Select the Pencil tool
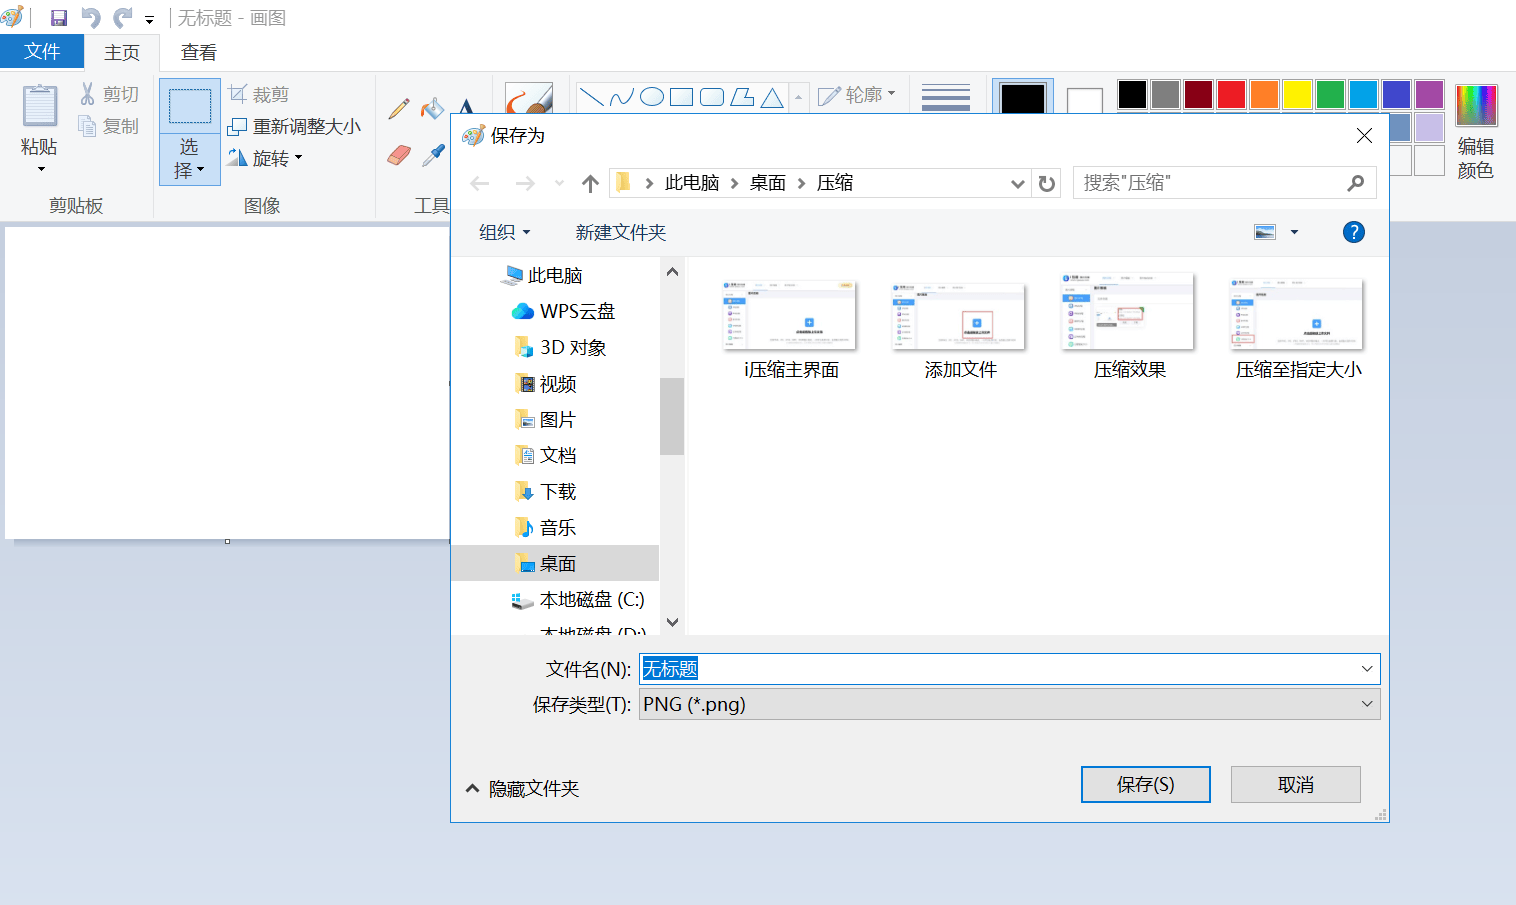This screenshot has height=905, width=1516. (398, 107)
